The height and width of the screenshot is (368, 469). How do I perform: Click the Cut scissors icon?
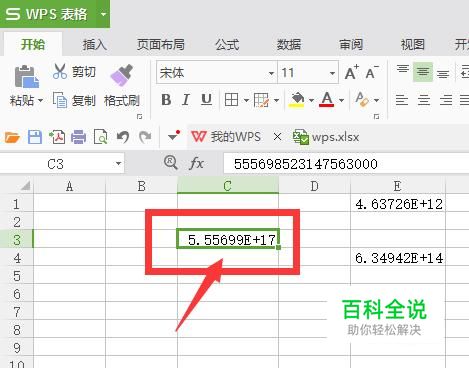(60, 71)
